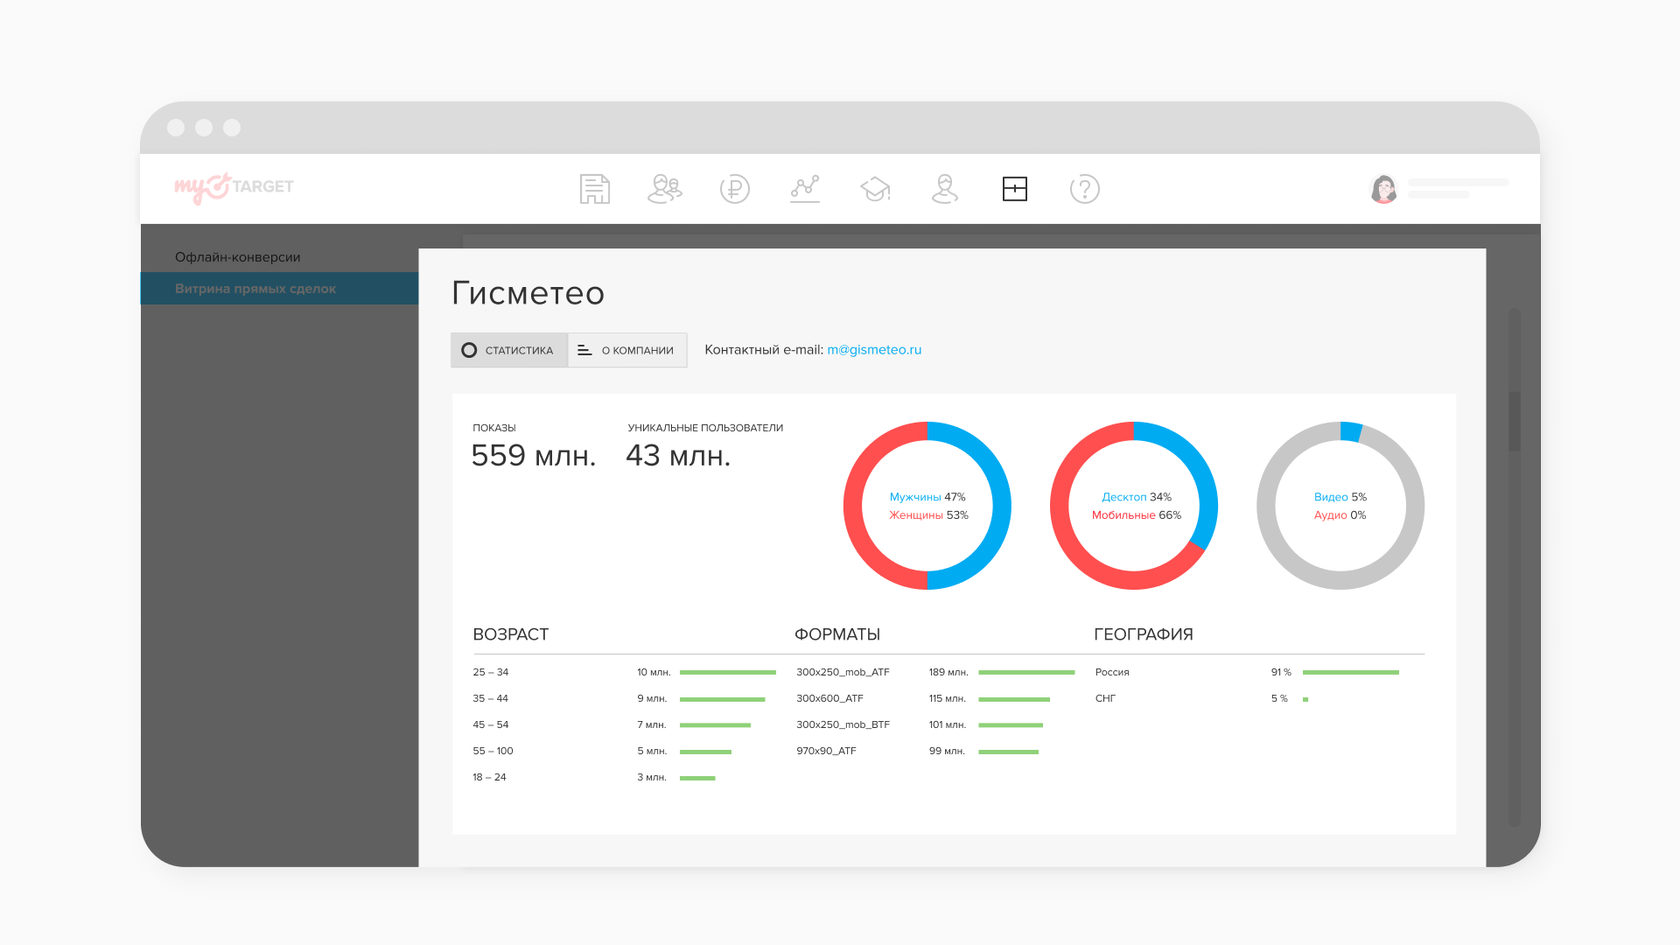This screenshot has height=945, width=1680.
Task: Click the Мужчины/Женщины donut chart
Action: click(927, 505)
